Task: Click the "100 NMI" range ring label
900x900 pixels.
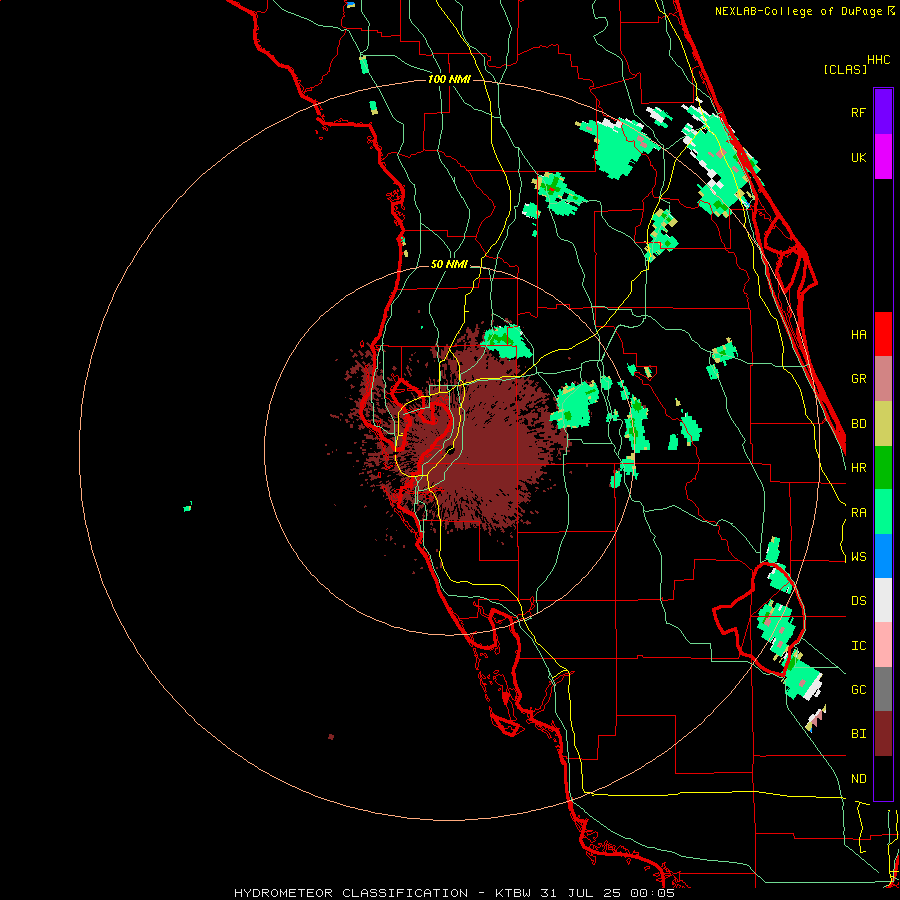Action: pos(449,79)
